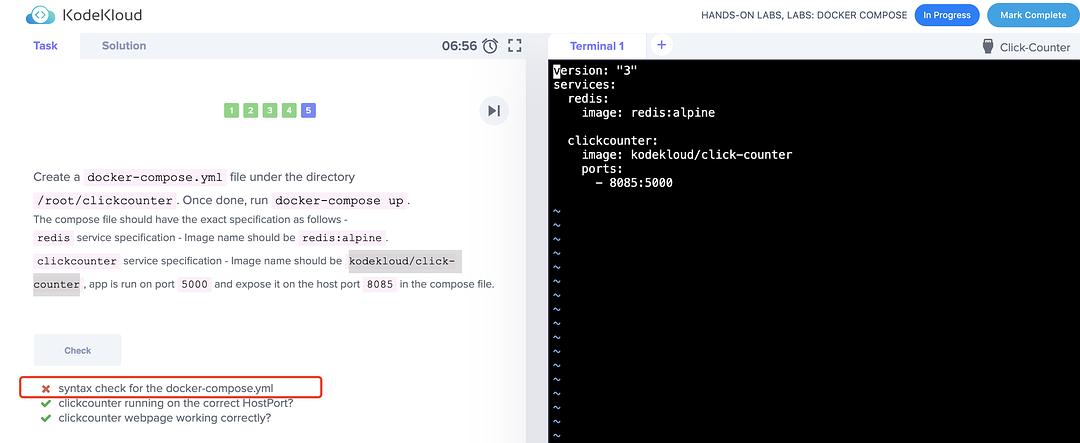Select current question 5 step box
Image resolution: width=1080 pixels, height=443 pixels.
click(308, 111)
